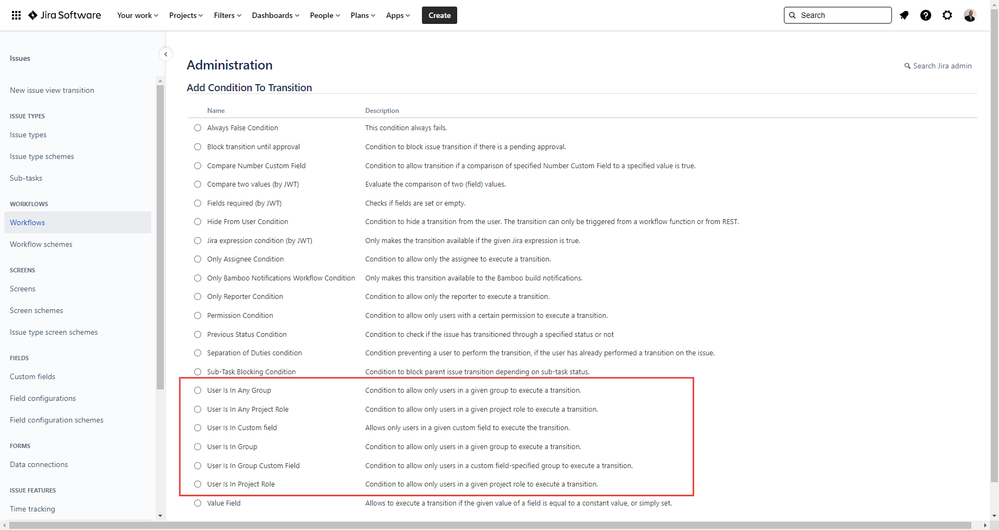Click the sidebar vertical scrollbar
The height and width of the screenshot is (530, 999).
pyautogui.click(x=160, y=236)
